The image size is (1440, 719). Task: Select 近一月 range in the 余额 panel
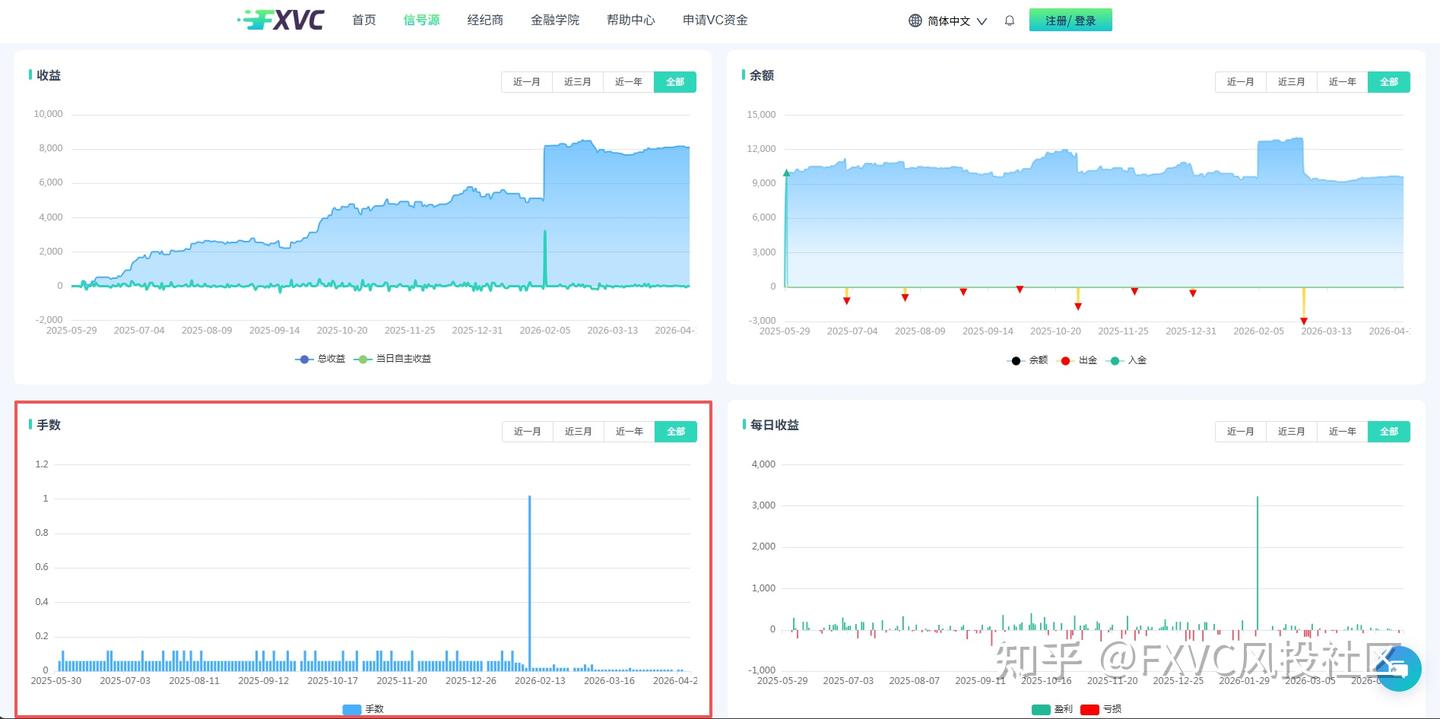coord(1240,81)
